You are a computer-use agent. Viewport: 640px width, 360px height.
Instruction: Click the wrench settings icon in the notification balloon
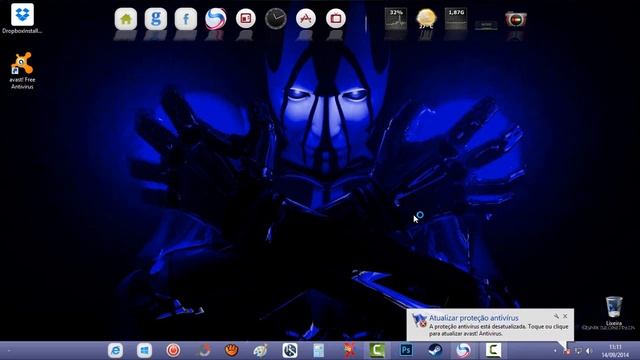point(556,316)
